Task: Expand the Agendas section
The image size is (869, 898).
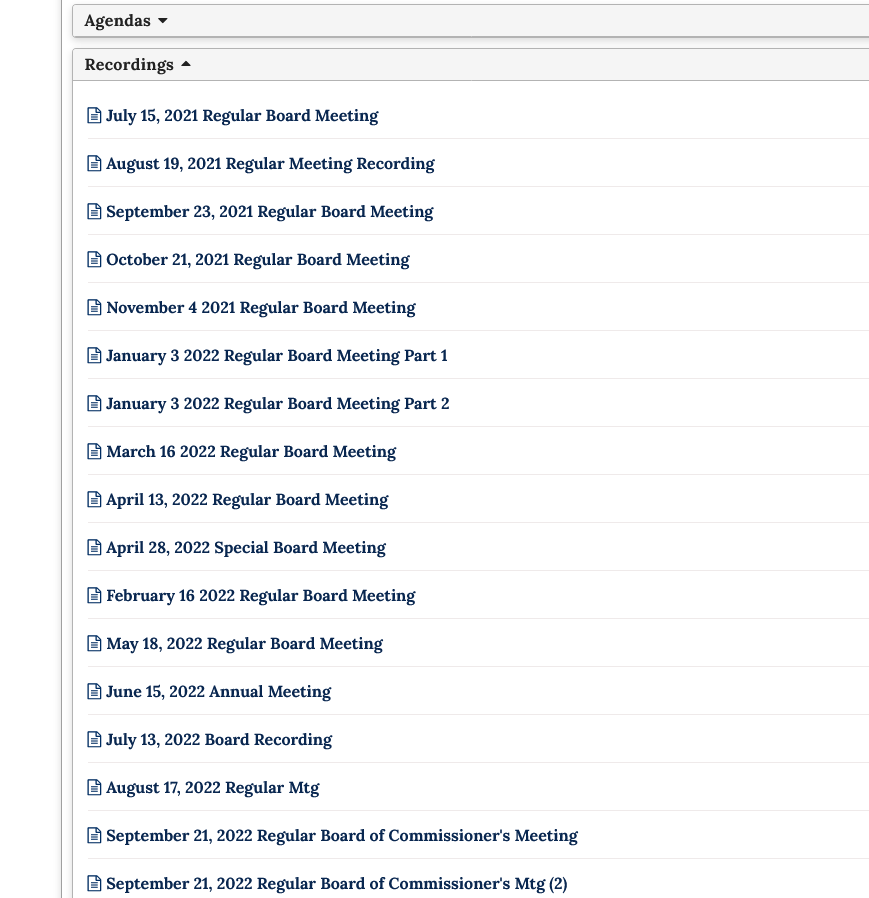Action: 470,21
